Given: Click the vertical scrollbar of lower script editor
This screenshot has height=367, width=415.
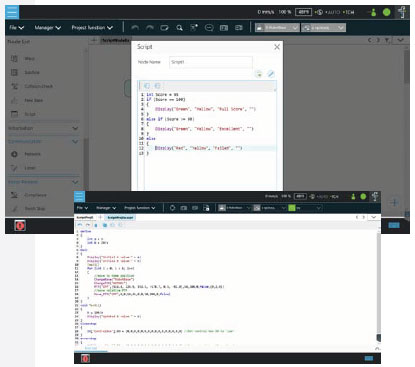Looking at the screenshot, I should pyautogui.click(x=379, y=287).
